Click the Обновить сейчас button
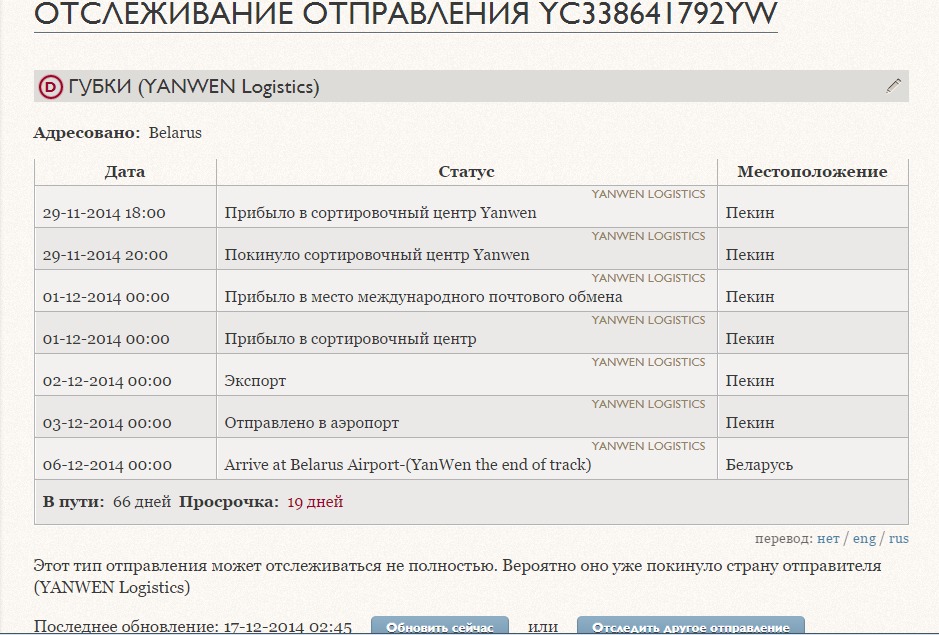Image resolution: width=939 pixels, height=635 pixels. click(440, 627)
